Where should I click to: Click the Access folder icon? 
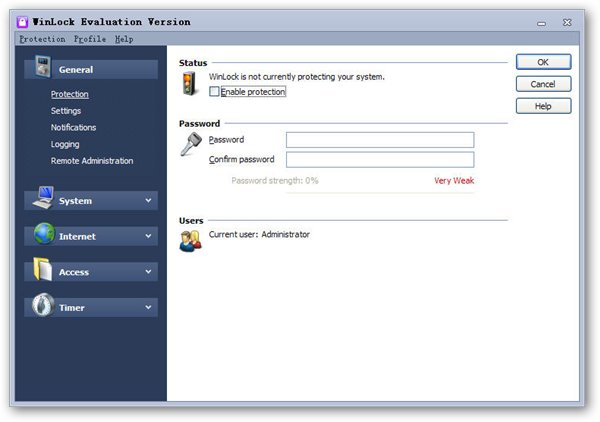pyautogui.click(x=43, y=269)
